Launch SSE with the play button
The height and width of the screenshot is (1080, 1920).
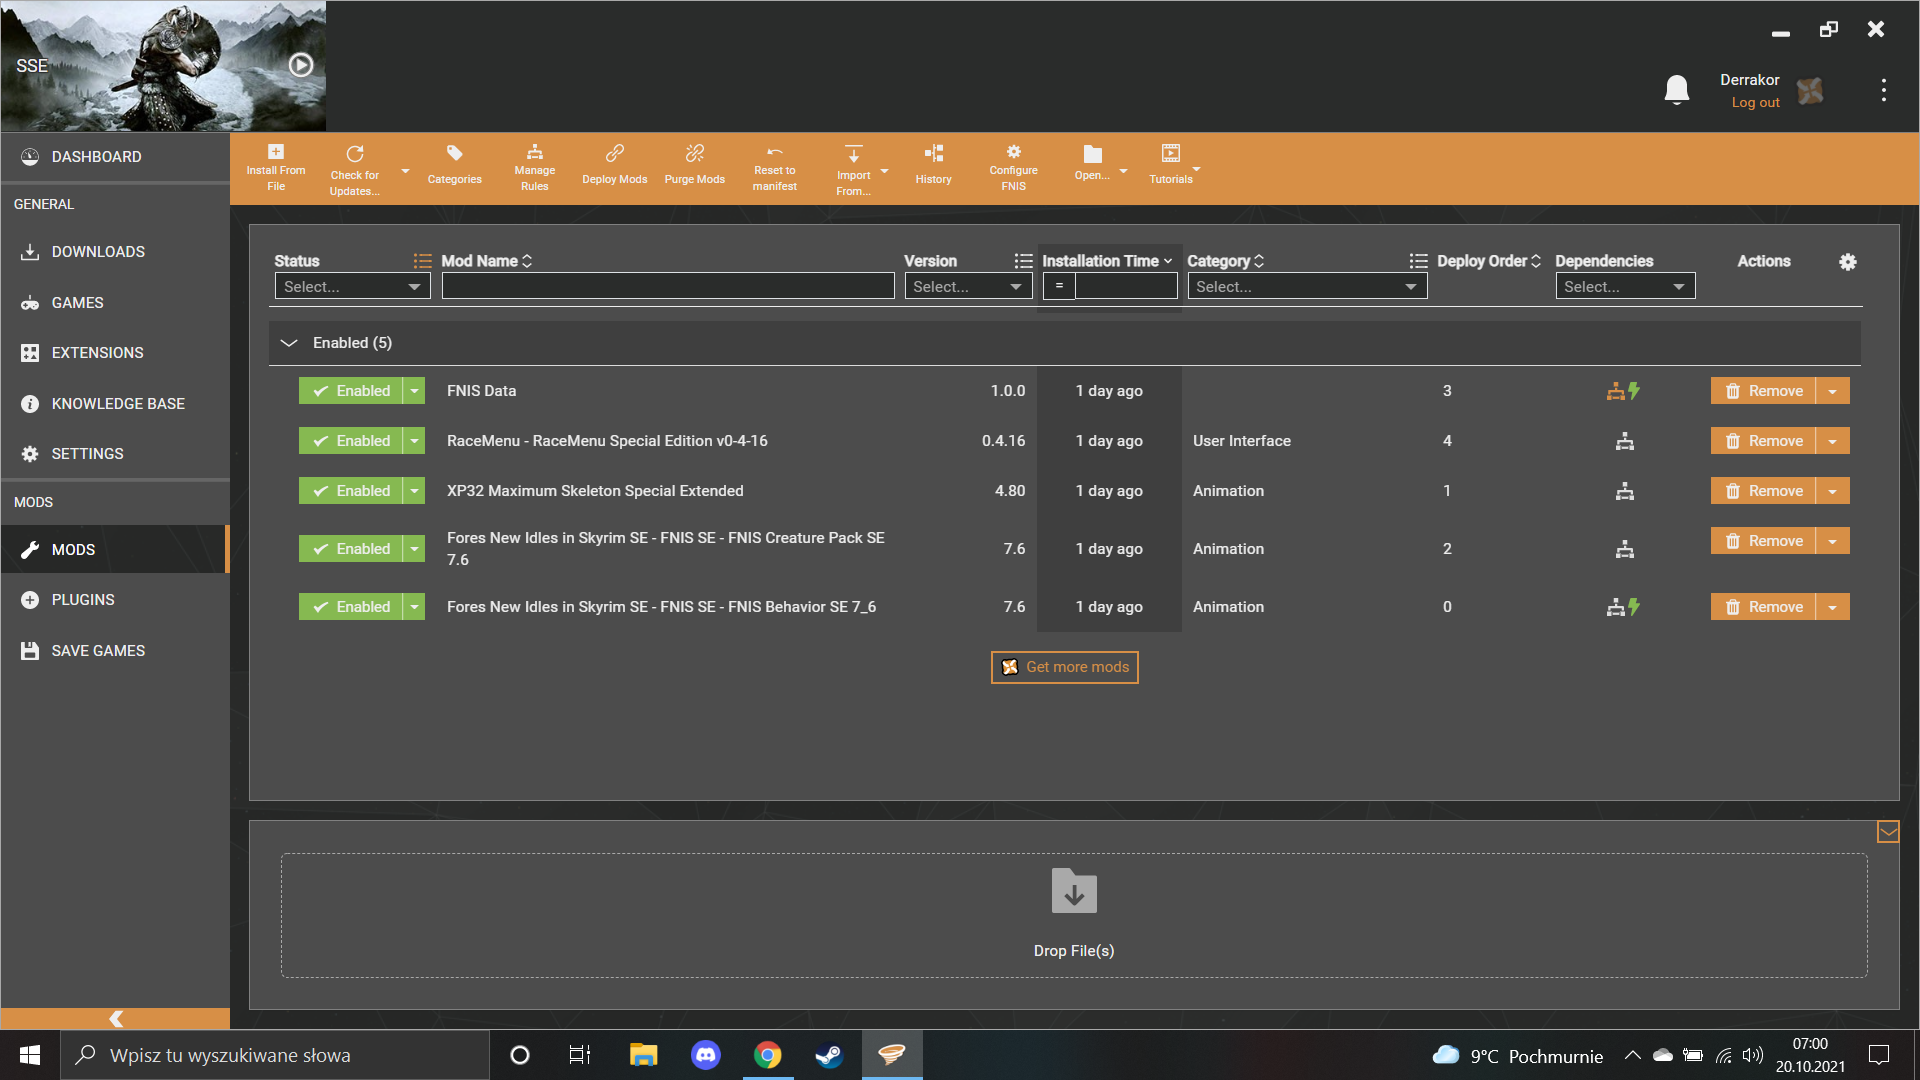tap(301, 65)
